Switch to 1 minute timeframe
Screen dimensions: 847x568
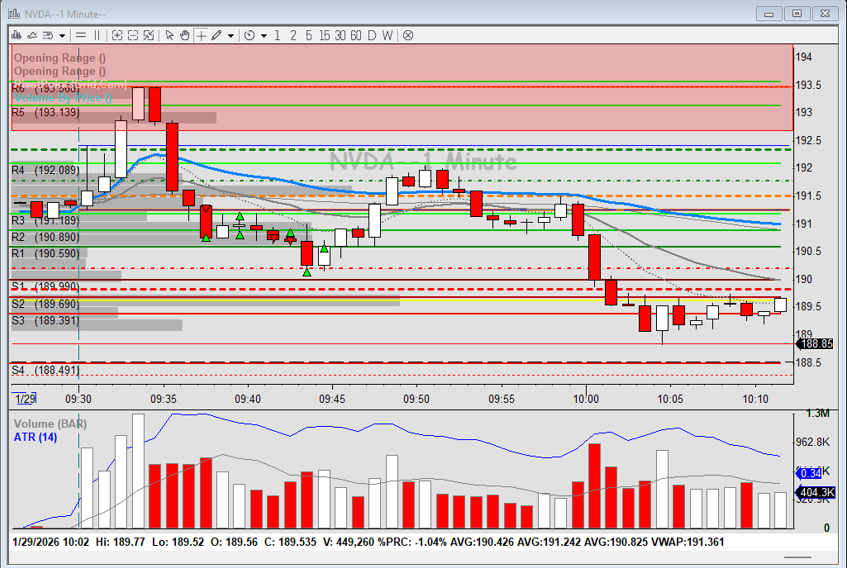click(x=277, y=36)
